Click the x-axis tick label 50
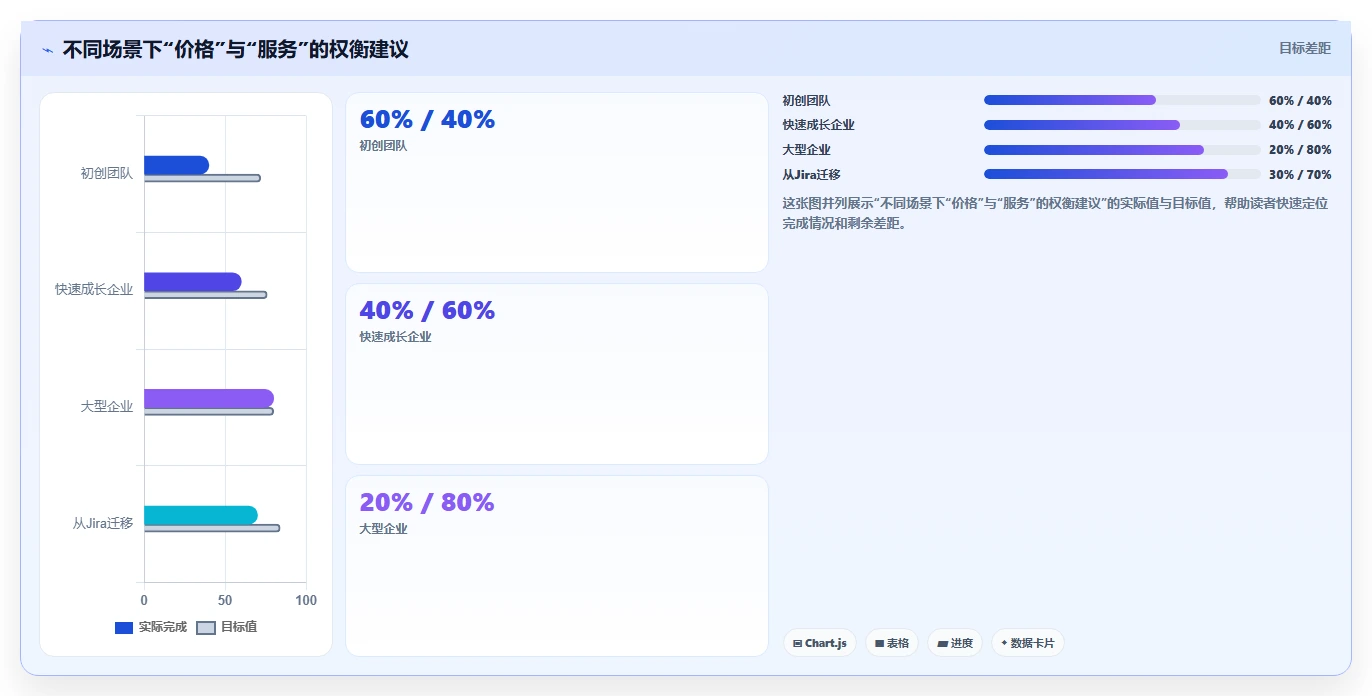1372x696 pixels. pyautogui.click(x=225, y=600)
